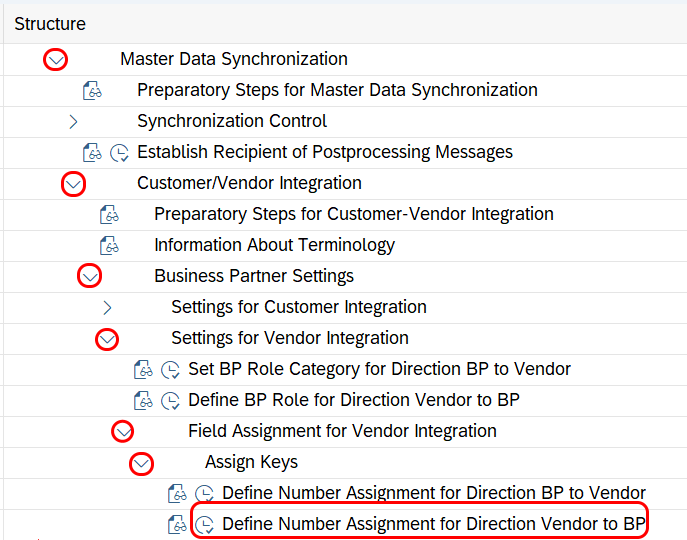Open documentation icon for Number Assignment BP to Vendor

pyautogui.click(x=177, y=494)
